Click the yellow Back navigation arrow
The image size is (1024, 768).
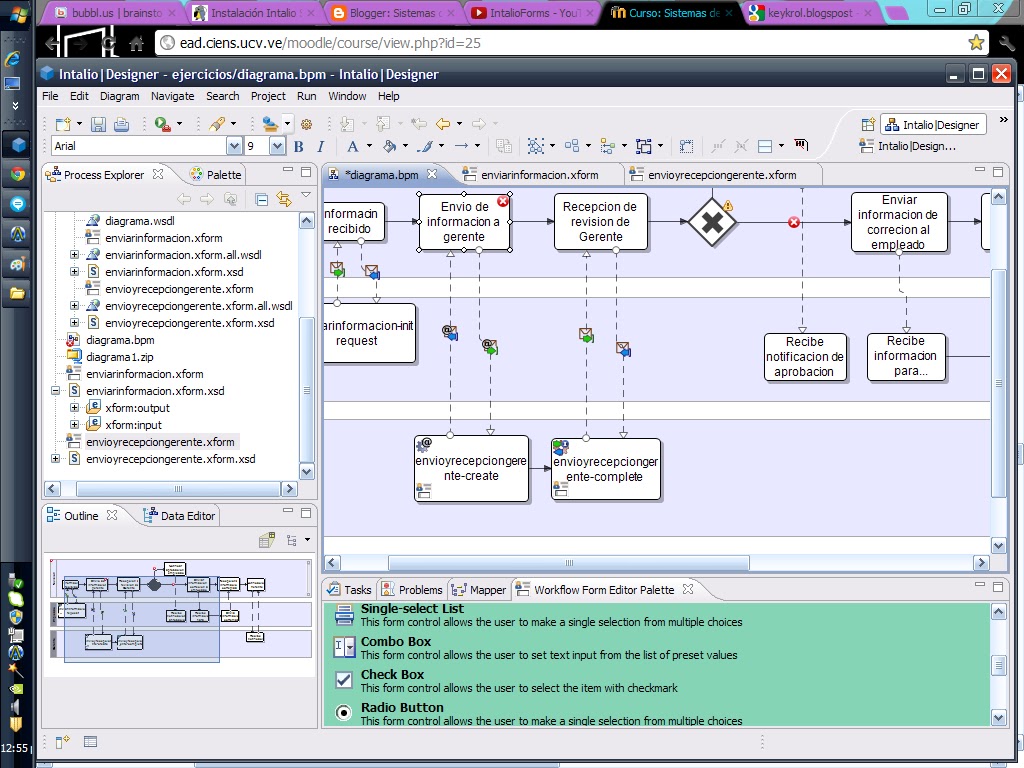coord(443,123)
